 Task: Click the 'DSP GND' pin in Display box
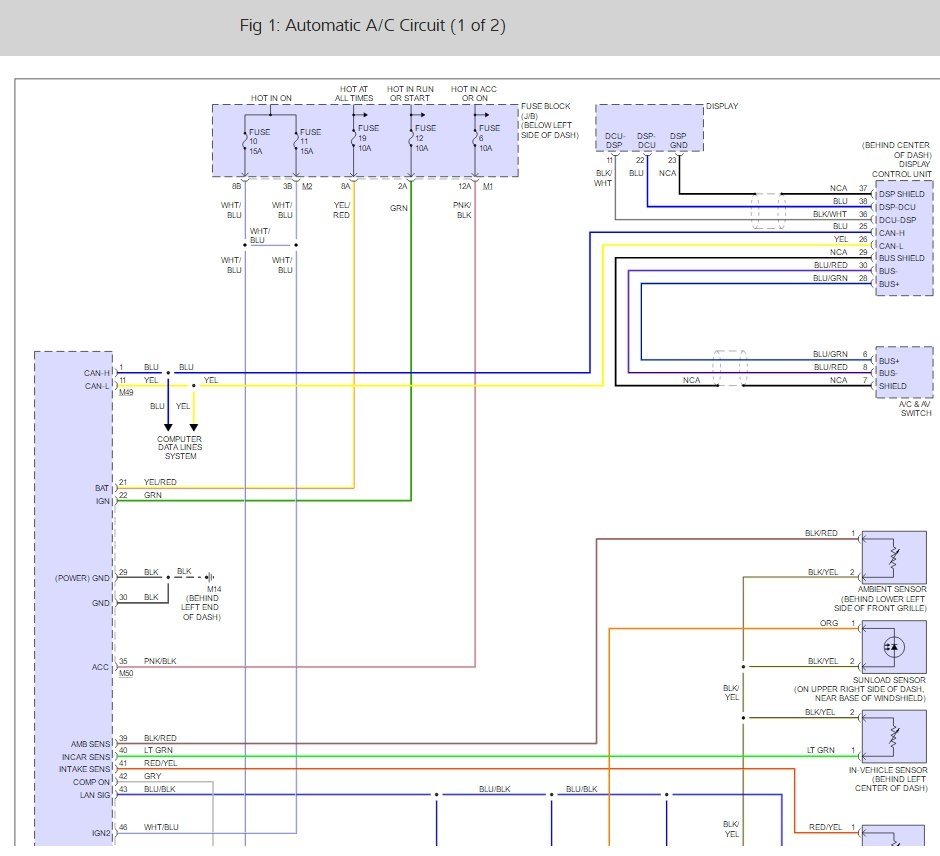(x=679, y=141)
